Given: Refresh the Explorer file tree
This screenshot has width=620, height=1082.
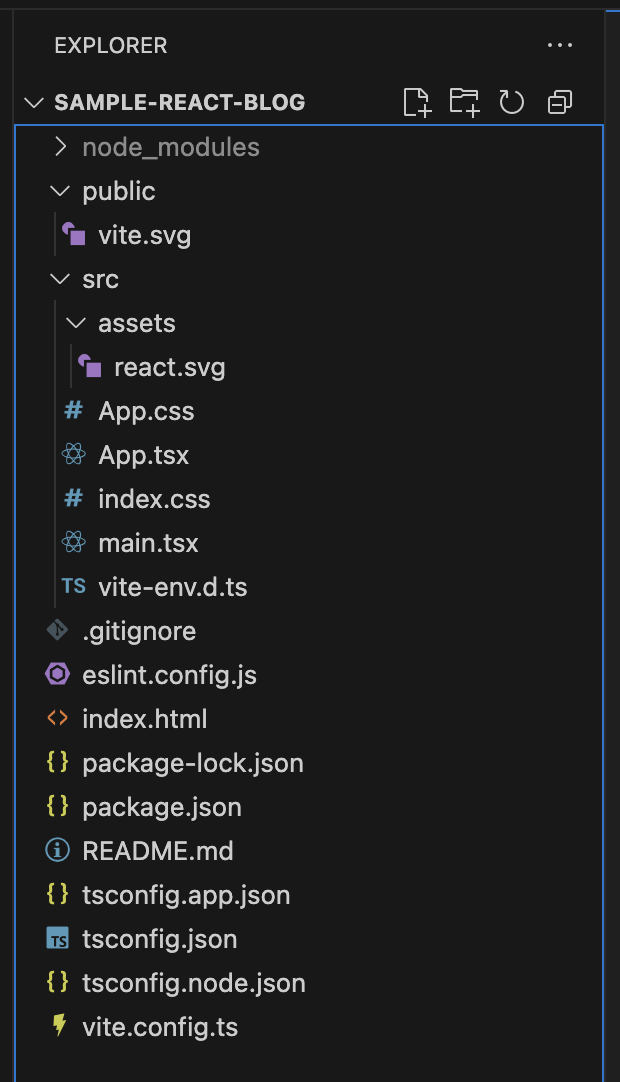Looking at the screenshot, I should click(511, 102).
